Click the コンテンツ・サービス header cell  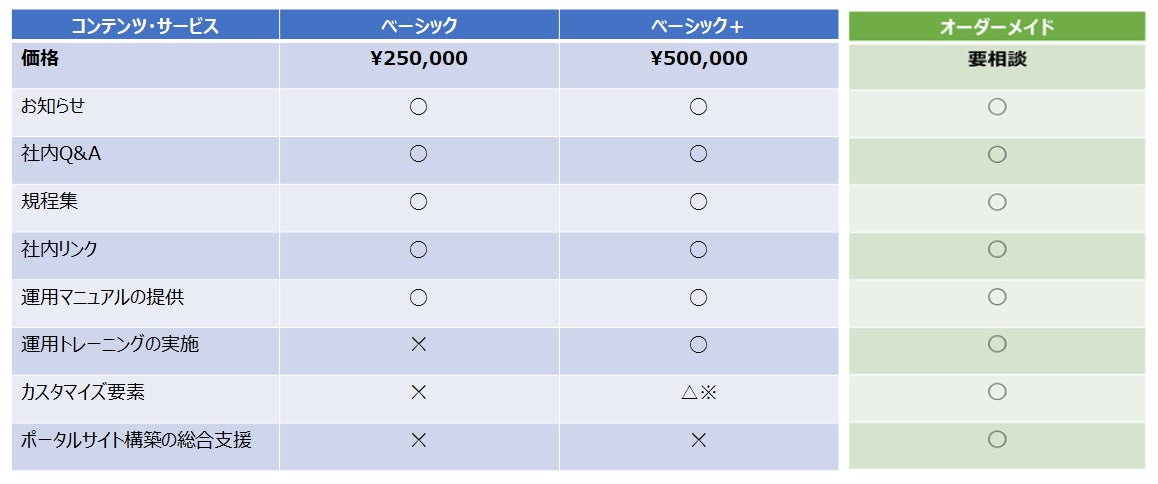point(145,25)
